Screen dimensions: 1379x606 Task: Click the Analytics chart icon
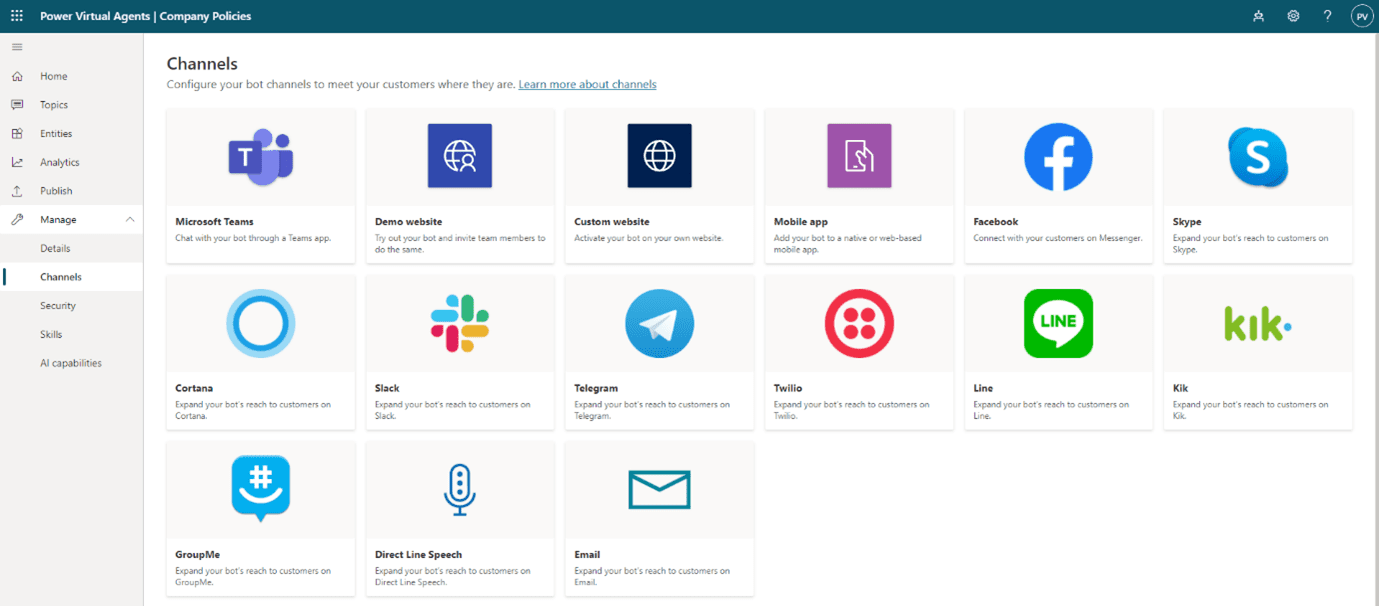coord(17,162)
